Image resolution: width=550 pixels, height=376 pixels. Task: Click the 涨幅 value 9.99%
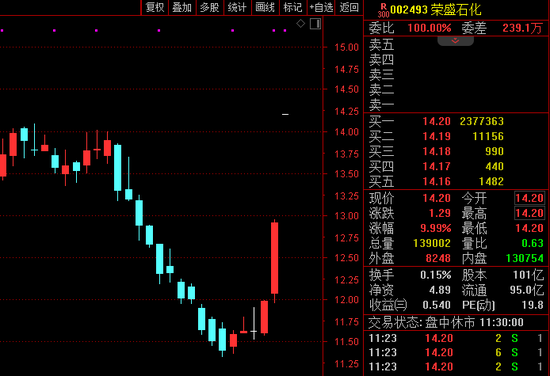coord(436,228)
